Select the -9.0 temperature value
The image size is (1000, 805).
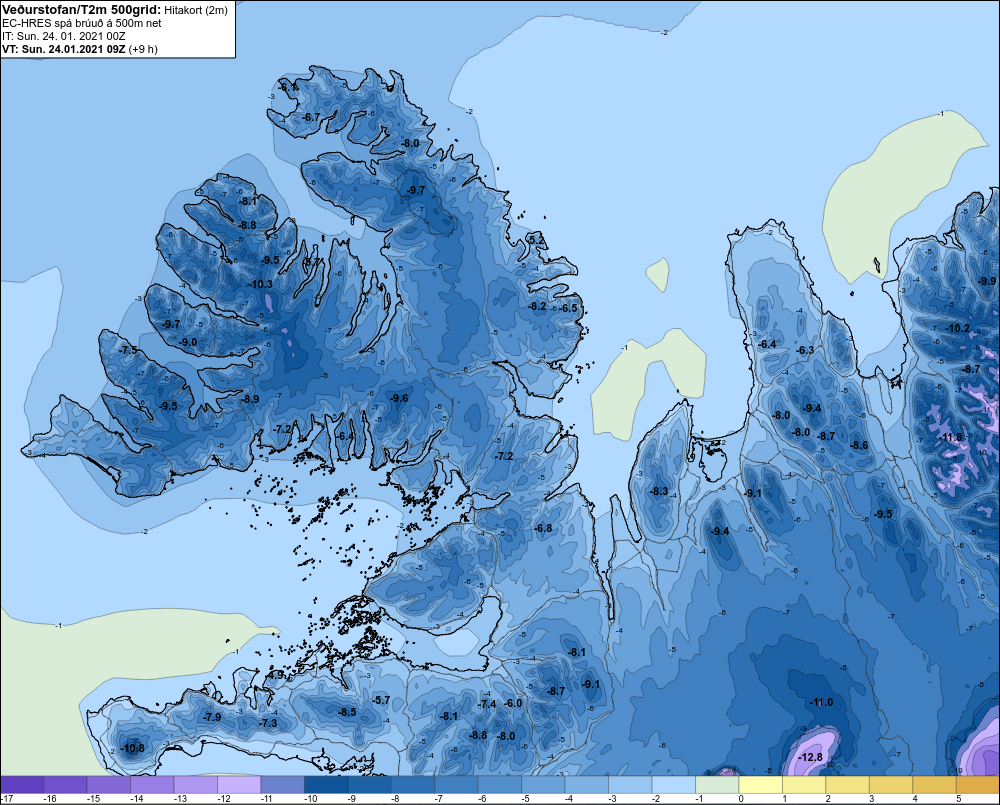click(188, 343)
